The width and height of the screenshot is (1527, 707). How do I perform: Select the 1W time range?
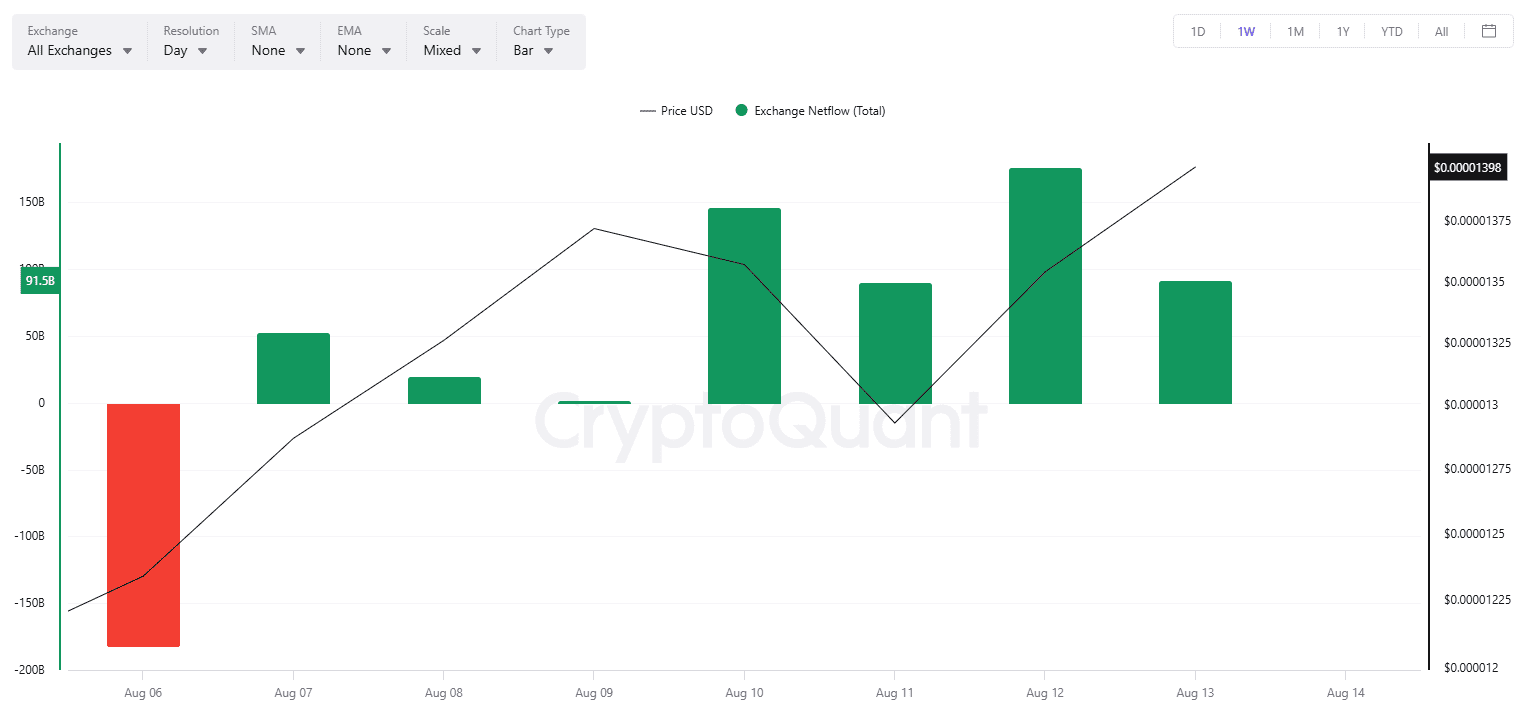(1246, 32)
